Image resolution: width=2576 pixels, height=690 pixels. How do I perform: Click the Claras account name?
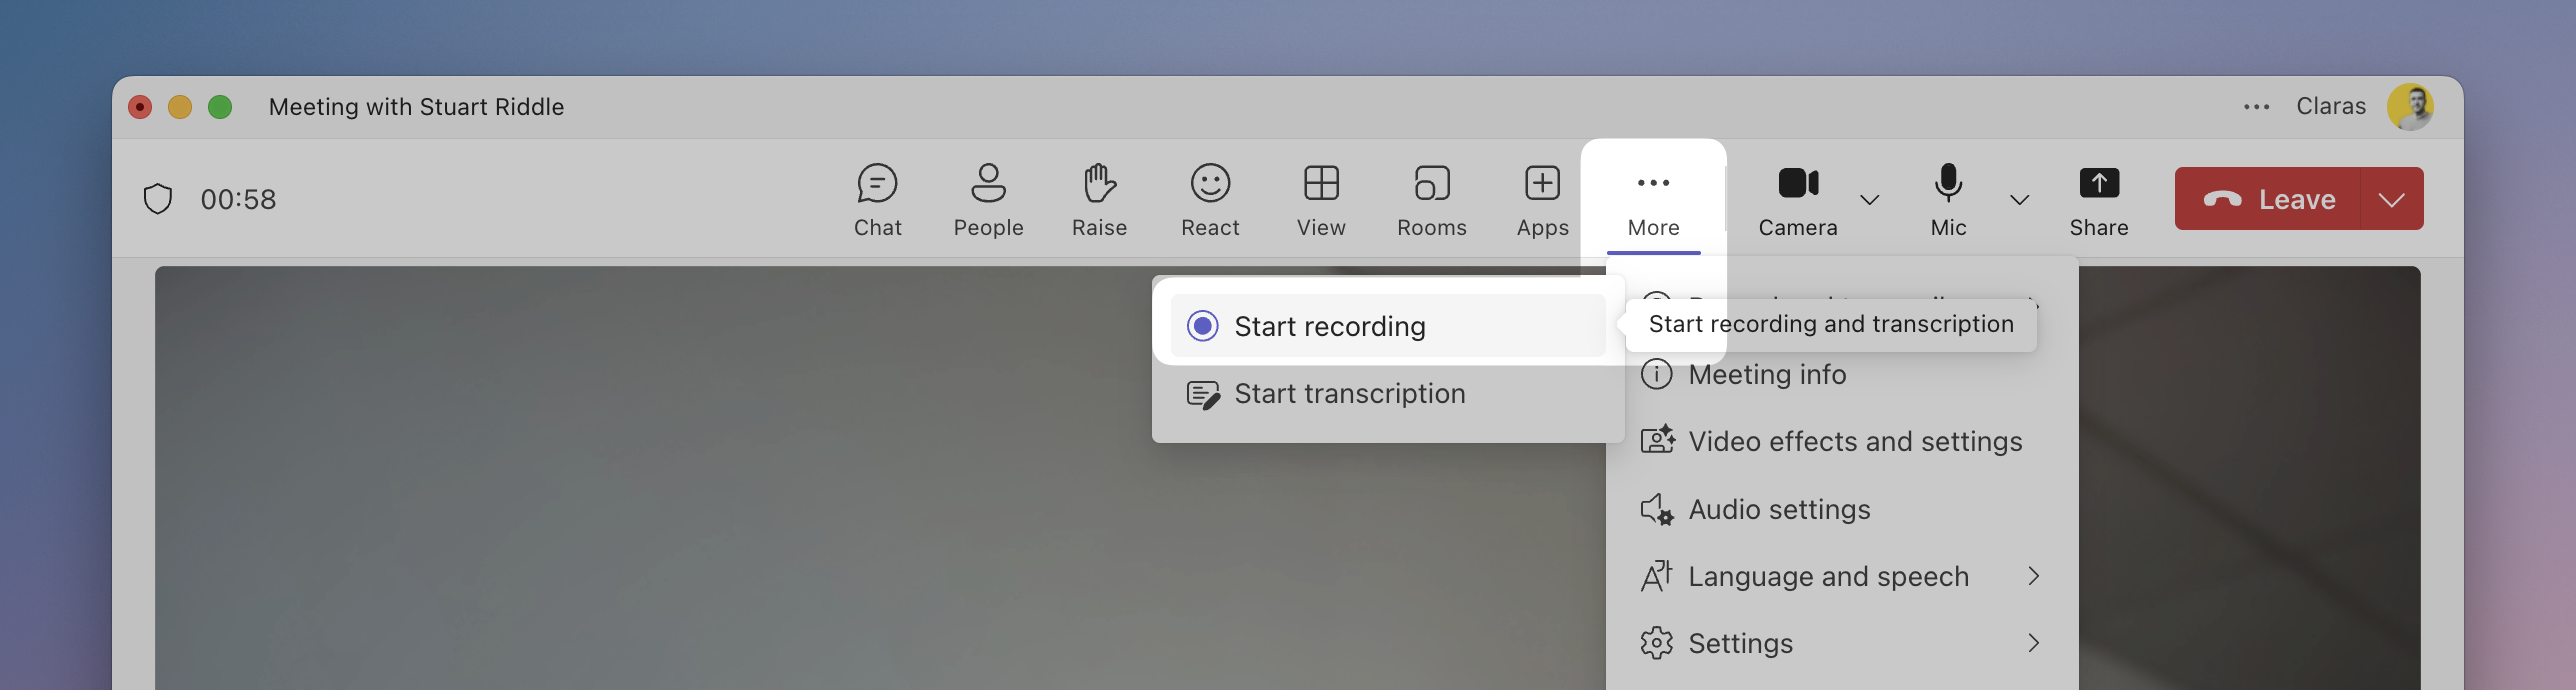[2330, 106]
